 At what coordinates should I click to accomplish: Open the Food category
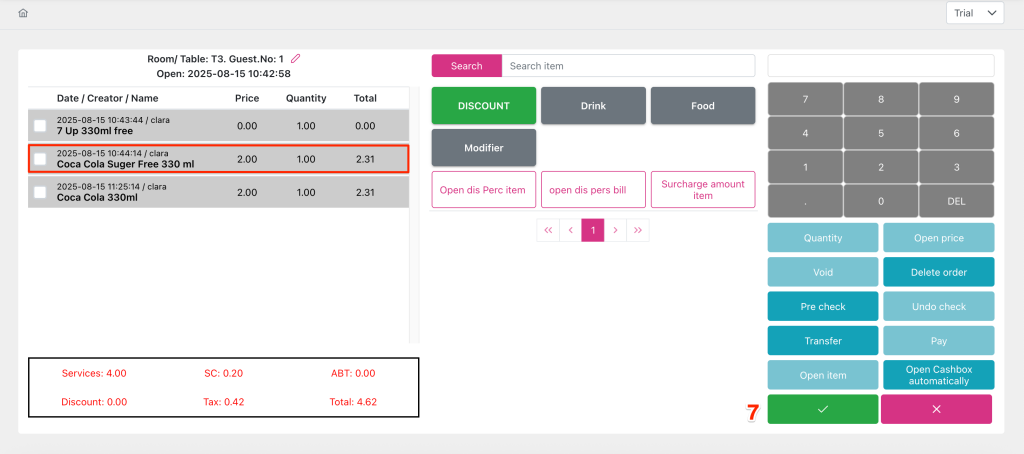click(x=702, y=106)
